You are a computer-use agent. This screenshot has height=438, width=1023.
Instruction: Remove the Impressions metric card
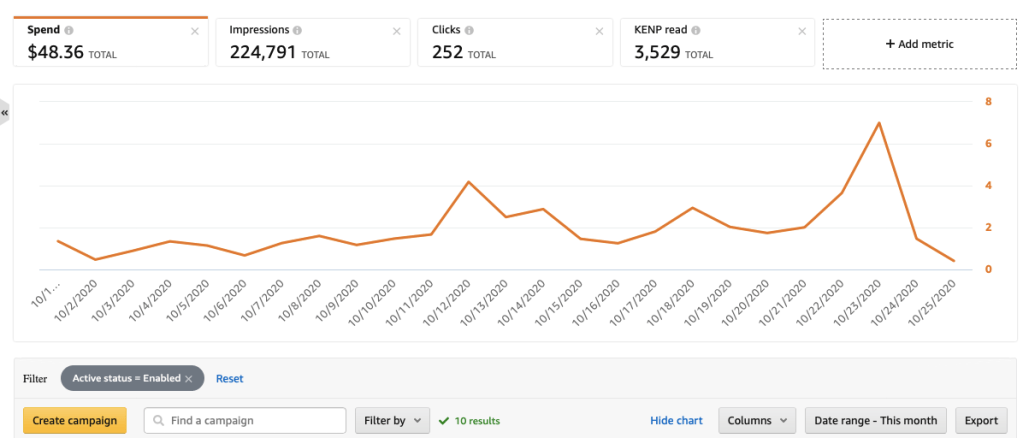coord(396,31)
